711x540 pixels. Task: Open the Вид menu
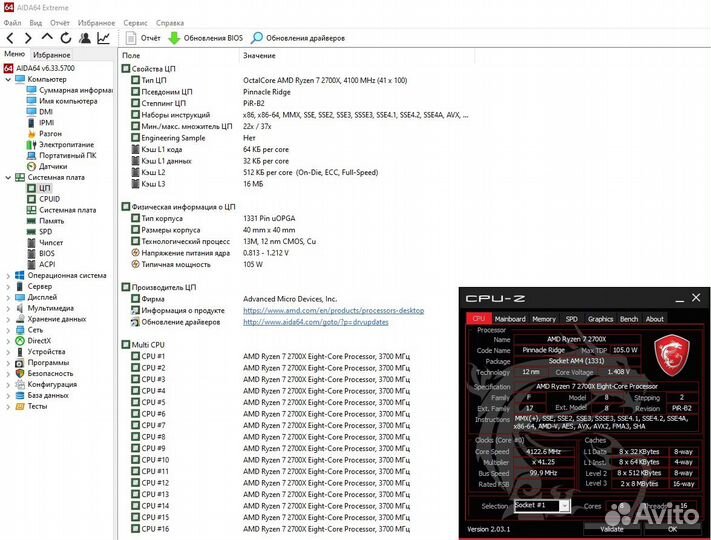(35, 23)
